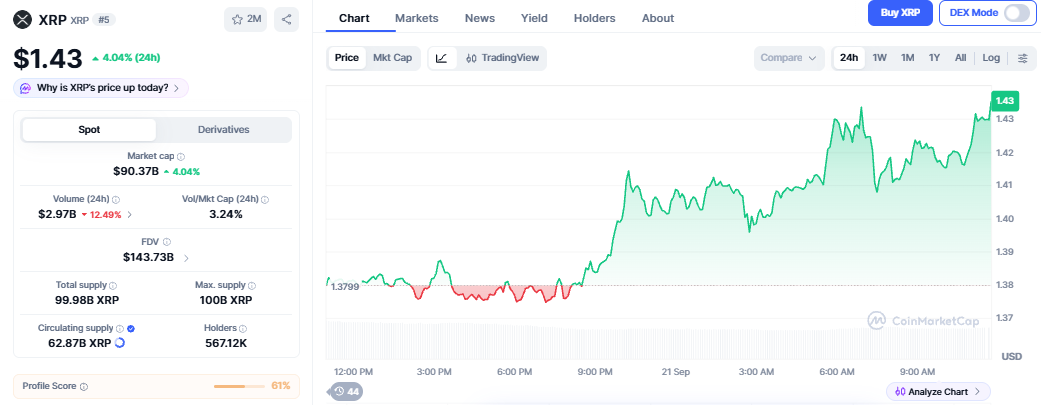Expand Volume (24h) details chevron

click(129, 214)
